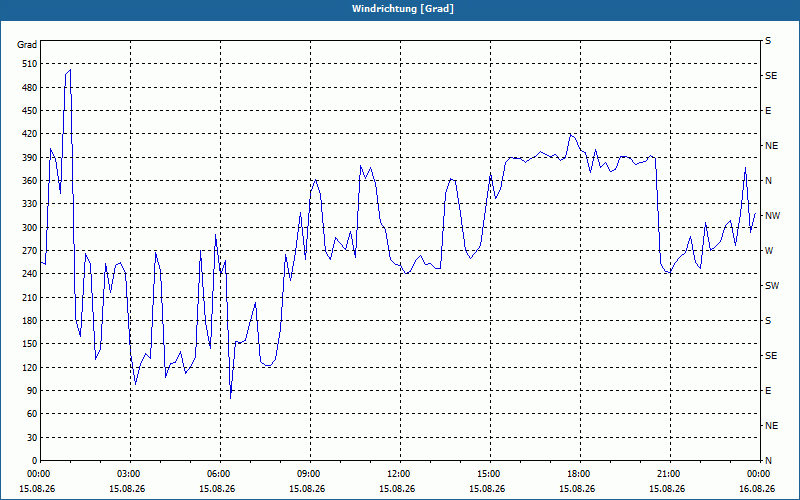Select the 450 axis value
This screenshot has height=500, width=800.
coord(30,111)
